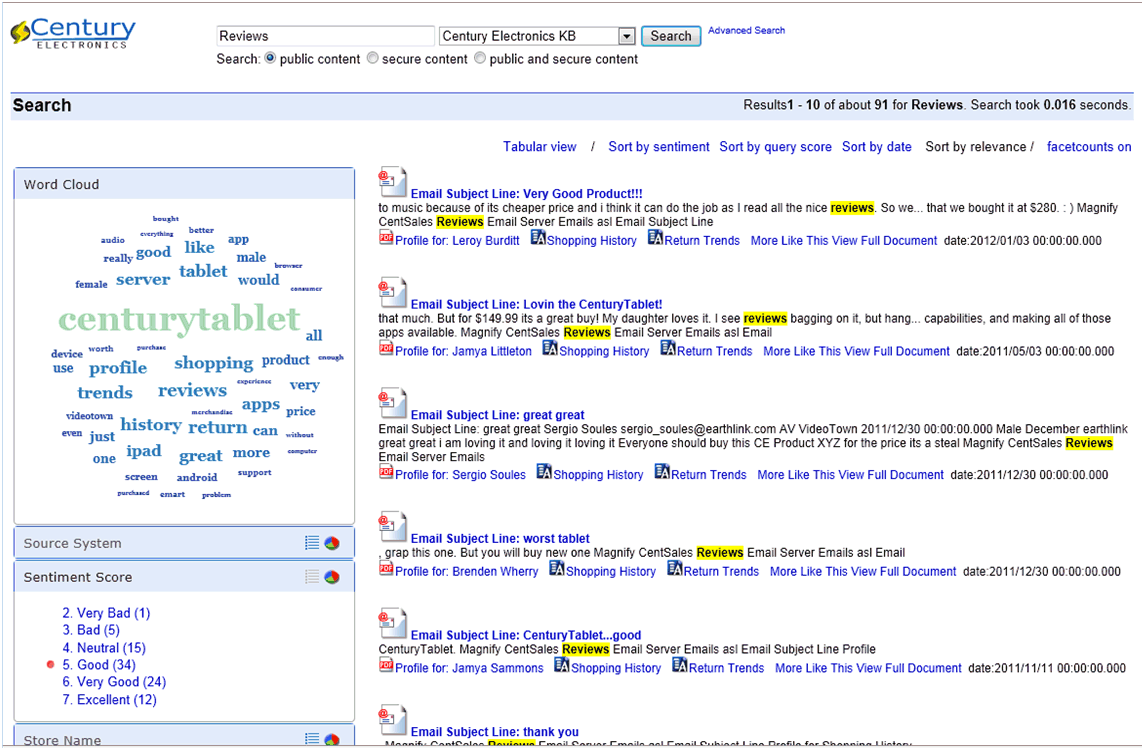Image resolution: width=1144 pixels, height=750 pixels.
Task: Click Return Trends icon in Brenden Wherry row
Action: 675,569
